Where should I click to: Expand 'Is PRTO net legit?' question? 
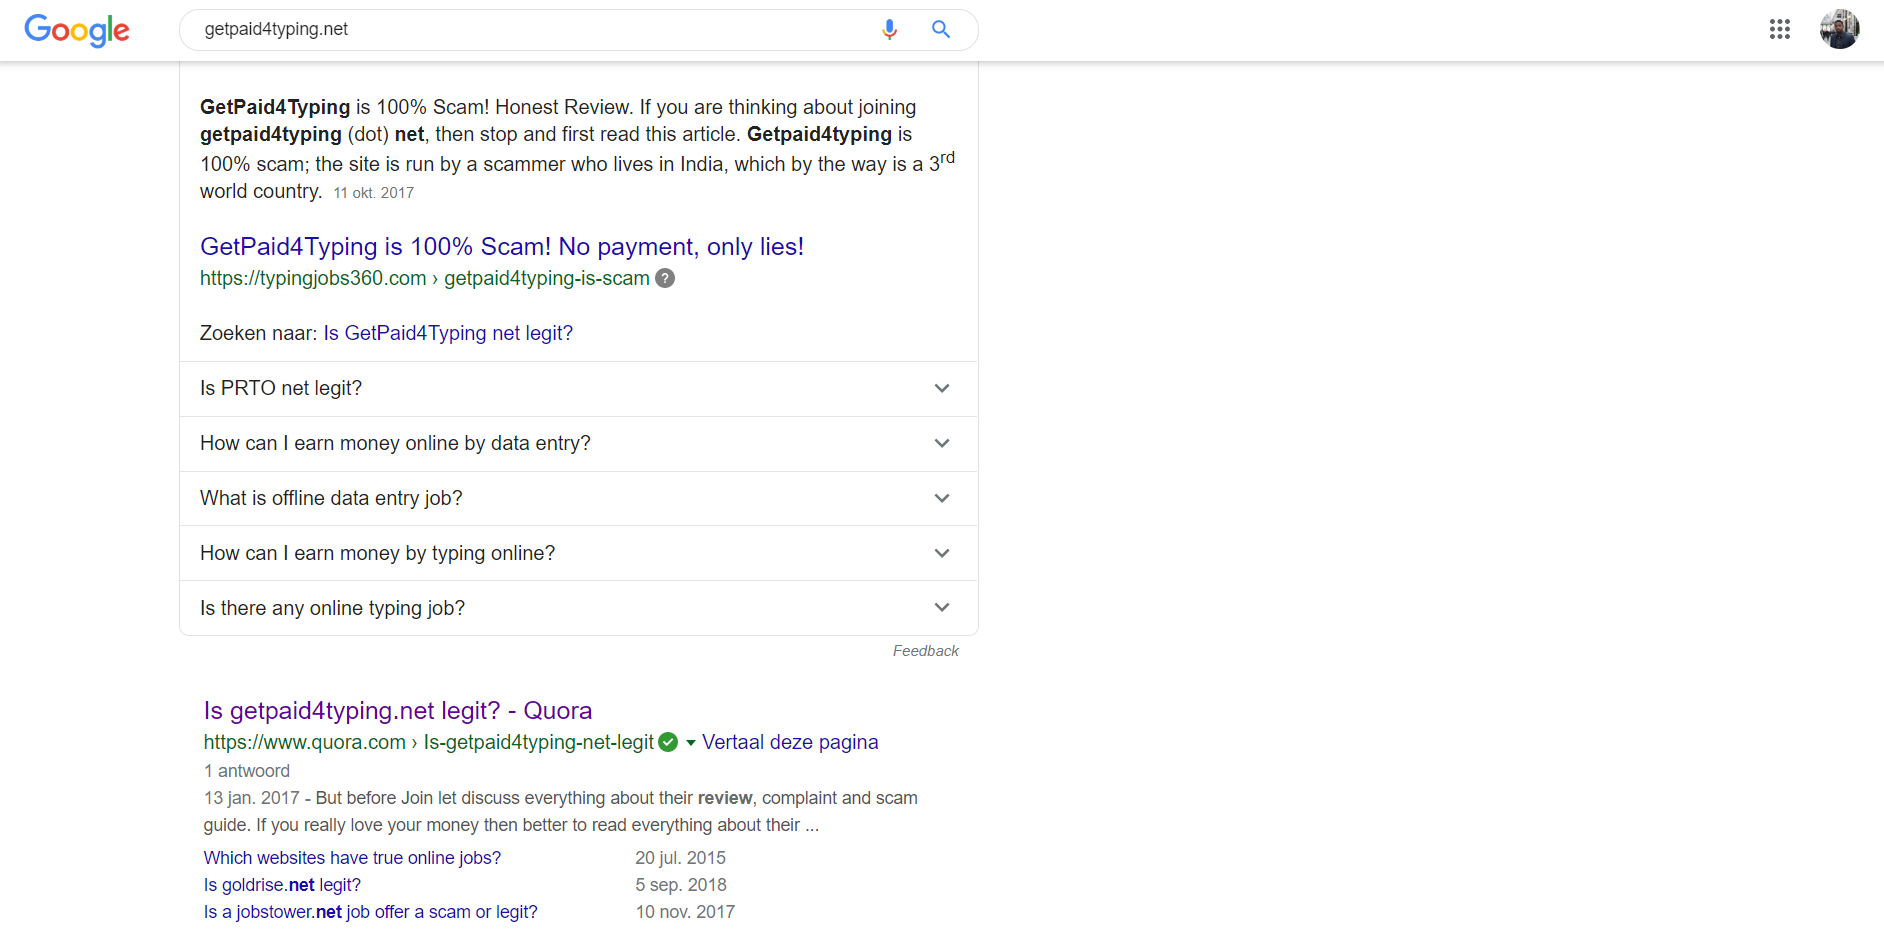click(x=579, y=389)
